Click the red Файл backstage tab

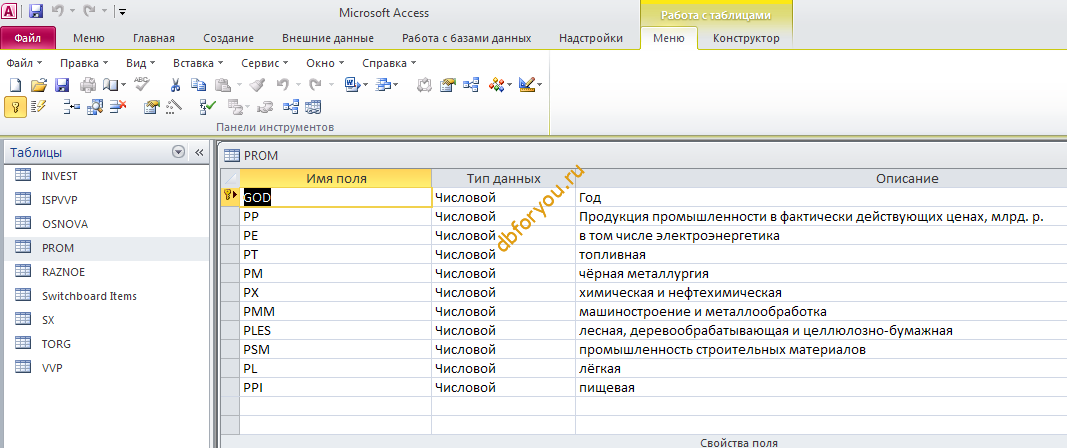28,38
